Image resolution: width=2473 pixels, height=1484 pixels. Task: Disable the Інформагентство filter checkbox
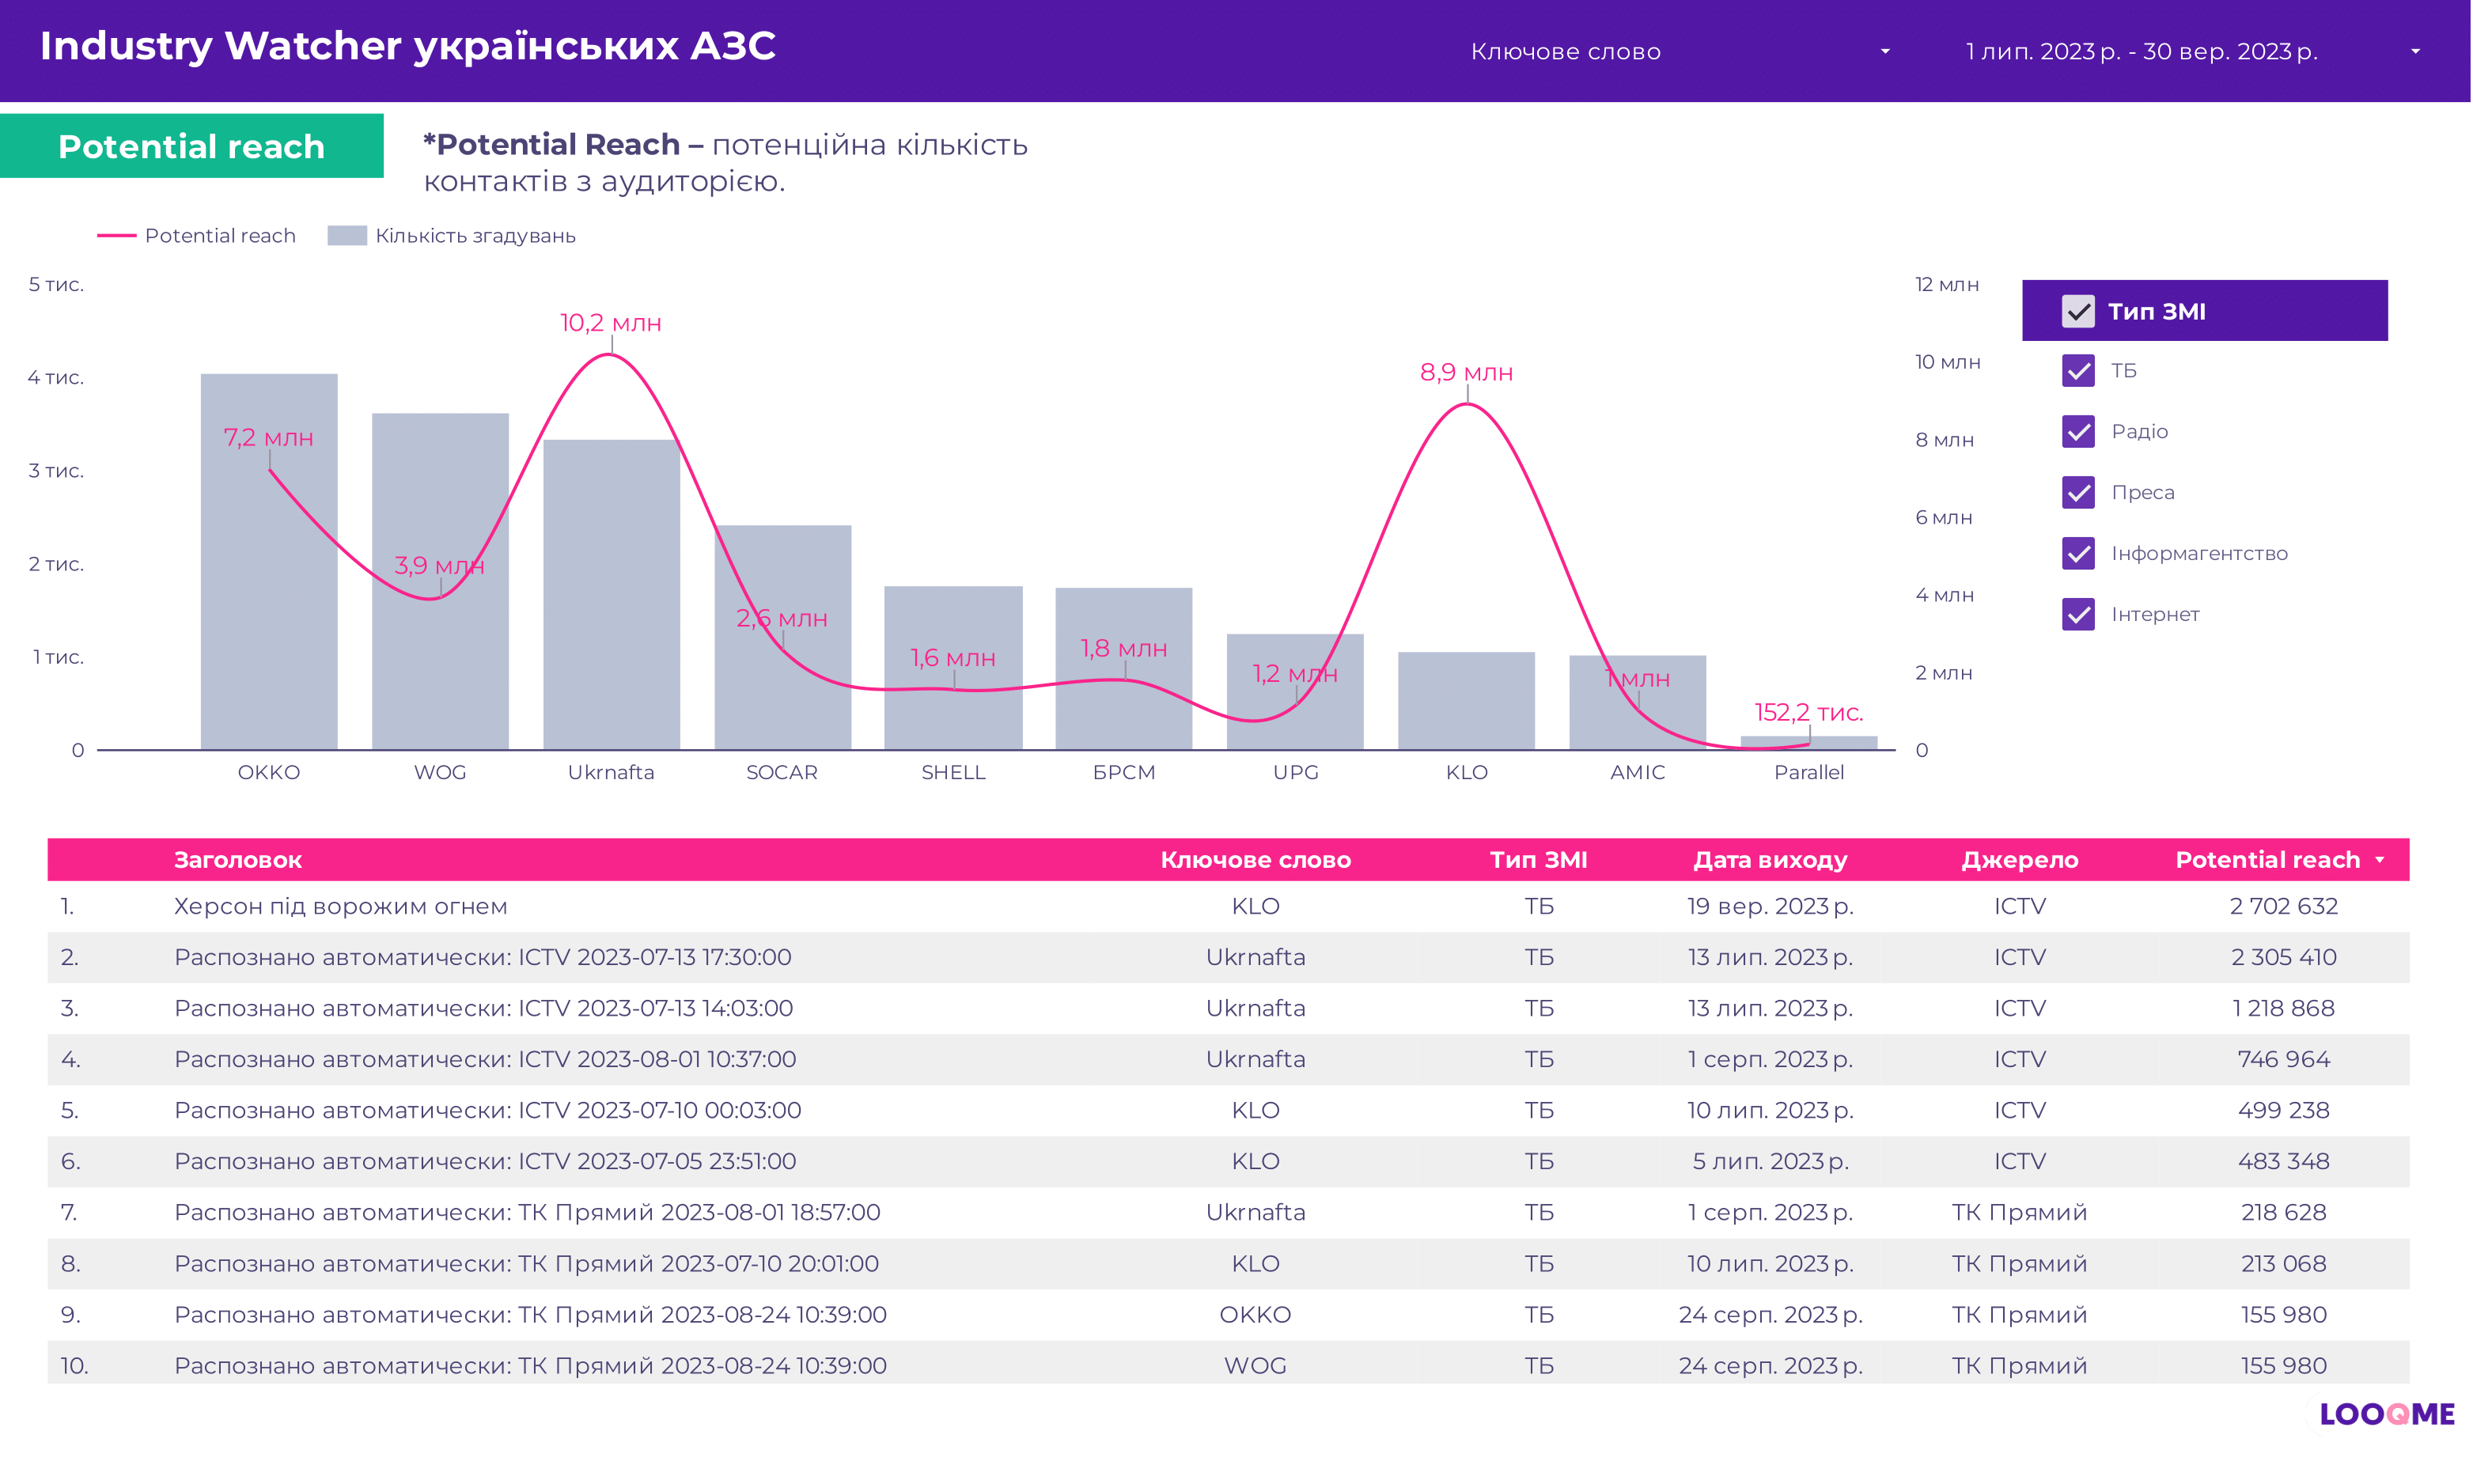[2078, 553]
